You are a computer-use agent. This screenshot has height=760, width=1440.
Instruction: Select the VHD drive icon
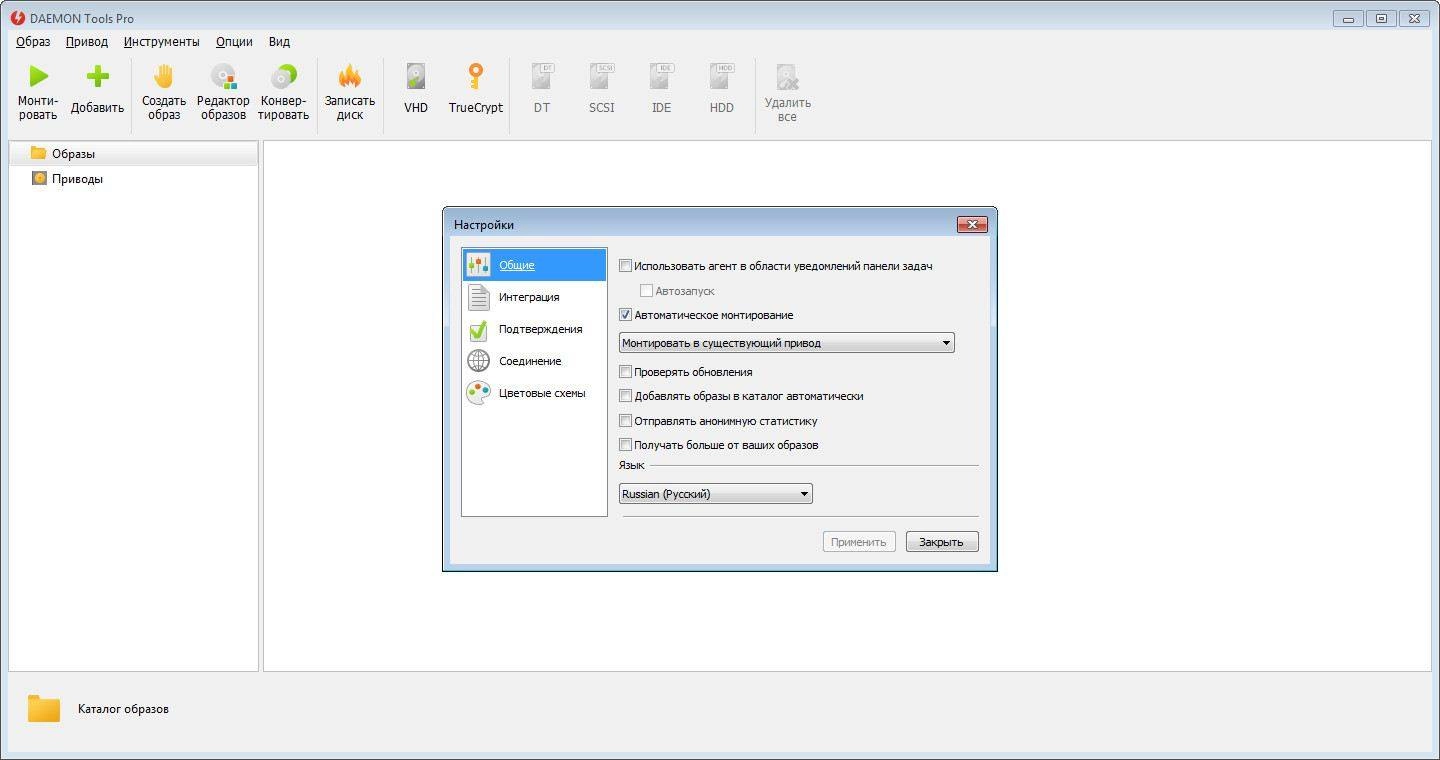coord(416,76)
